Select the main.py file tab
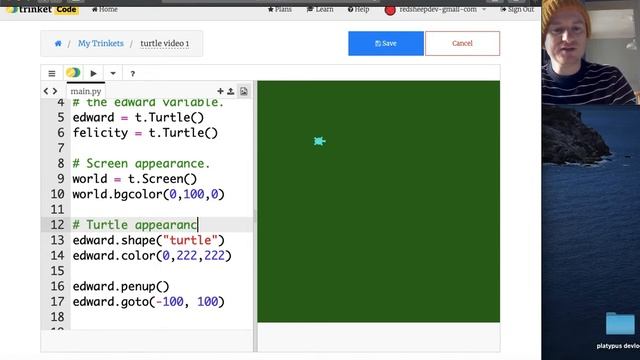Screen dimensions: 640x360 [86, 91]
